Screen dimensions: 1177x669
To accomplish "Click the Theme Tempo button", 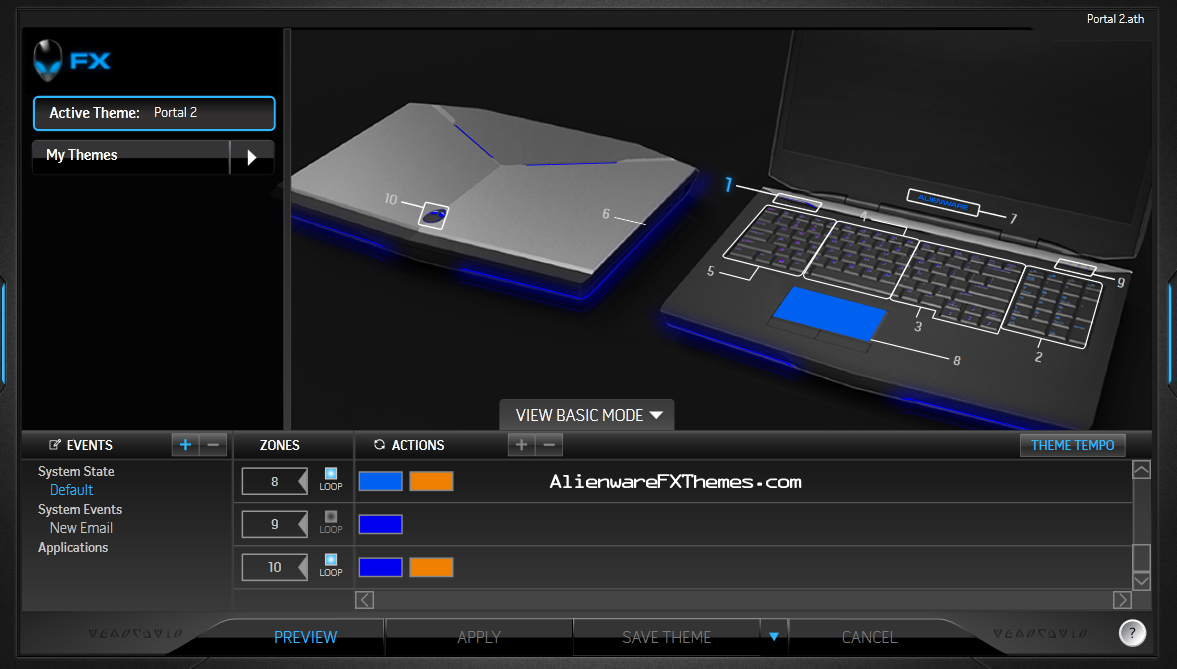I will 1073,445.
